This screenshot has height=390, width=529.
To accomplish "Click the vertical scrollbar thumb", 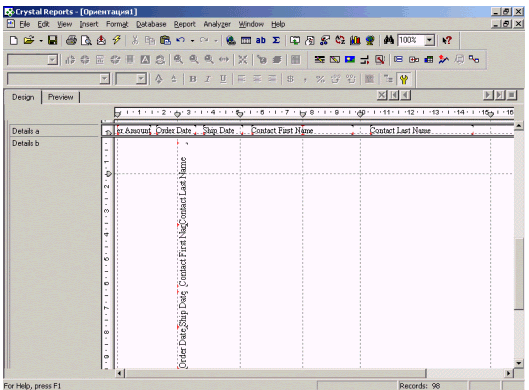I will [x=519, y=273].
